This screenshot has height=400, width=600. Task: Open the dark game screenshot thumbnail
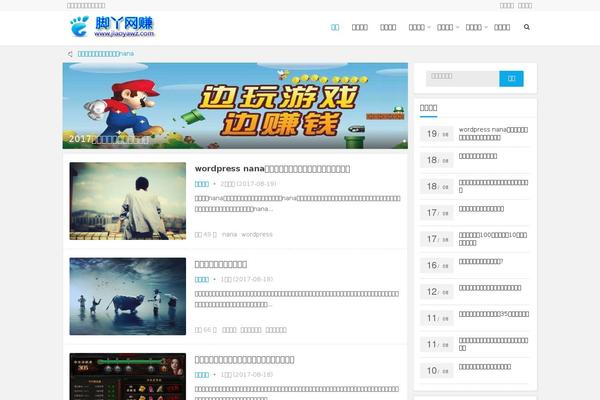tap(128, 376)
